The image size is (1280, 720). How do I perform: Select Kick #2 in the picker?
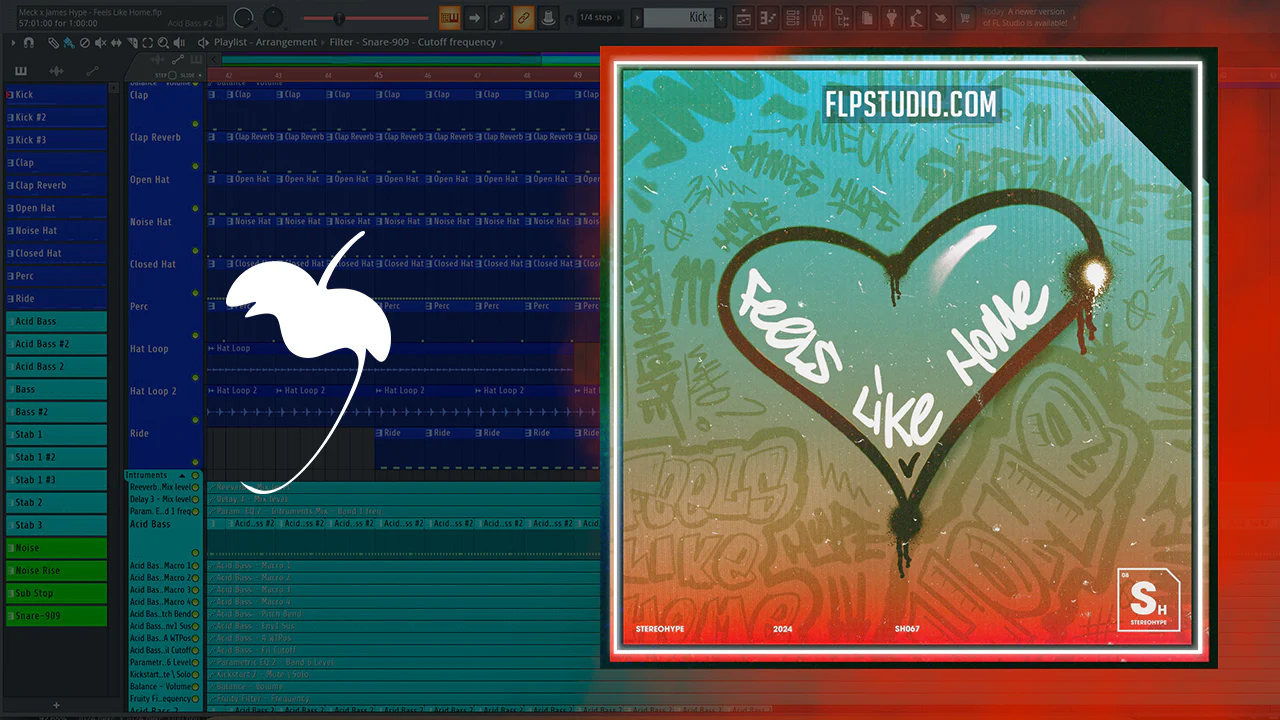point(56,117)
